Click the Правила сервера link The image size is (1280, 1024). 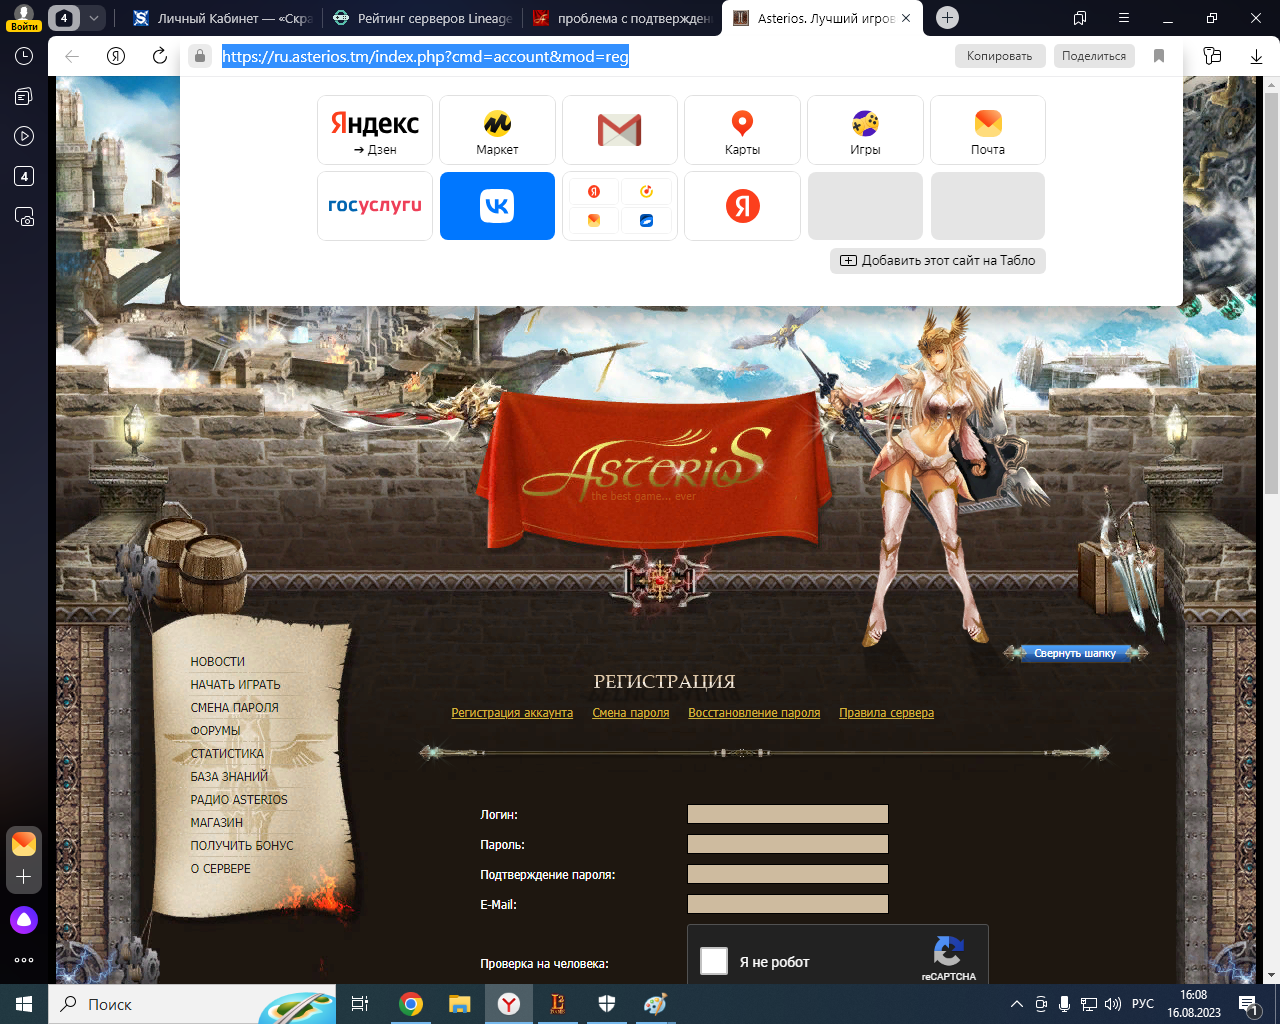[x=887, y=713]
